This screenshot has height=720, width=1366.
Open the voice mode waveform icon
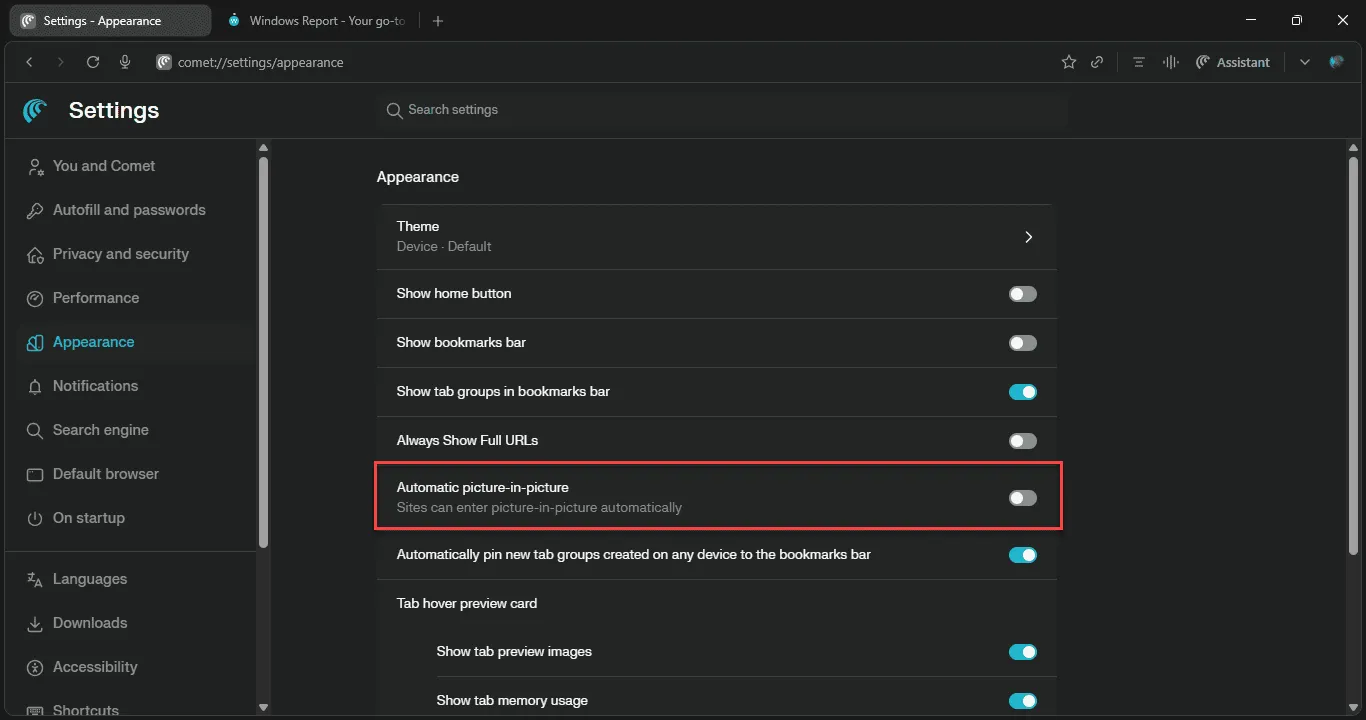1170,62
